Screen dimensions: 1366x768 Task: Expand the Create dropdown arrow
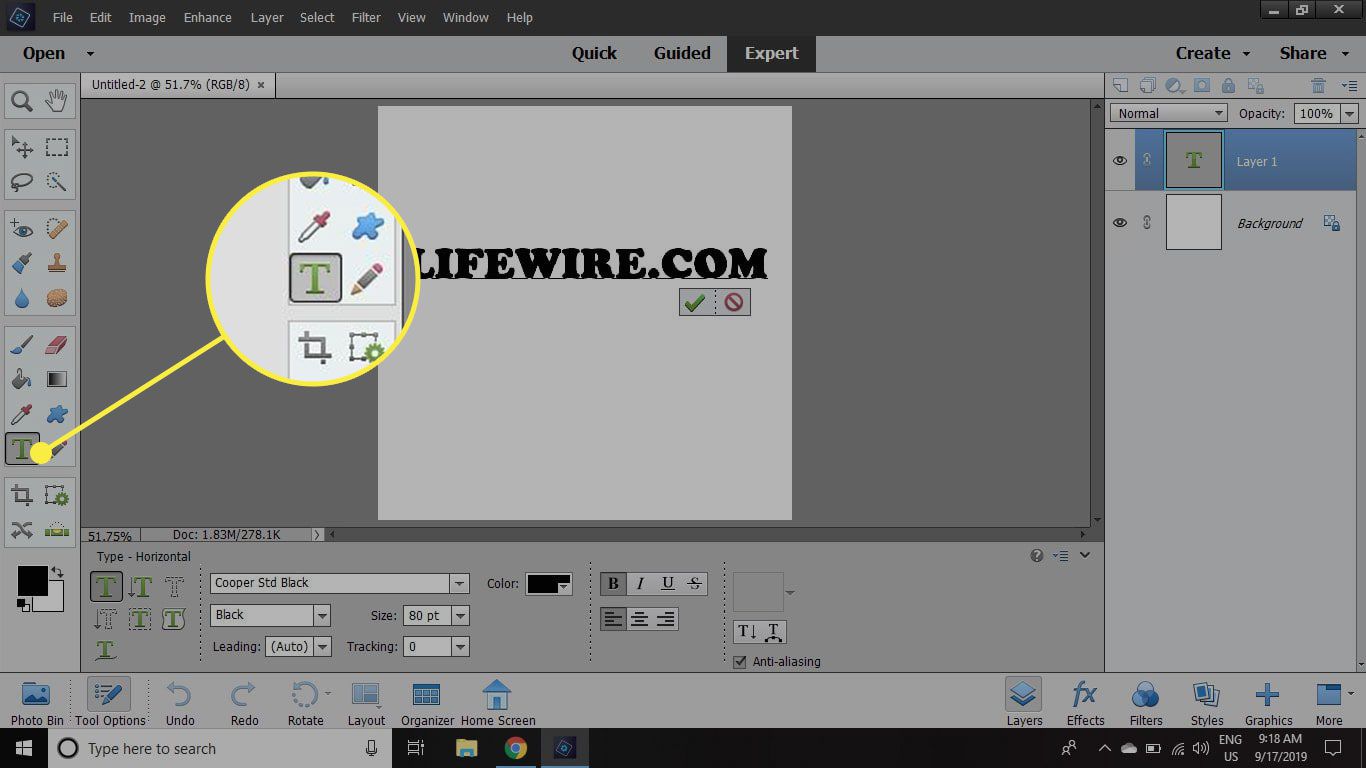pyautogui.click(x=1246, y=54)
